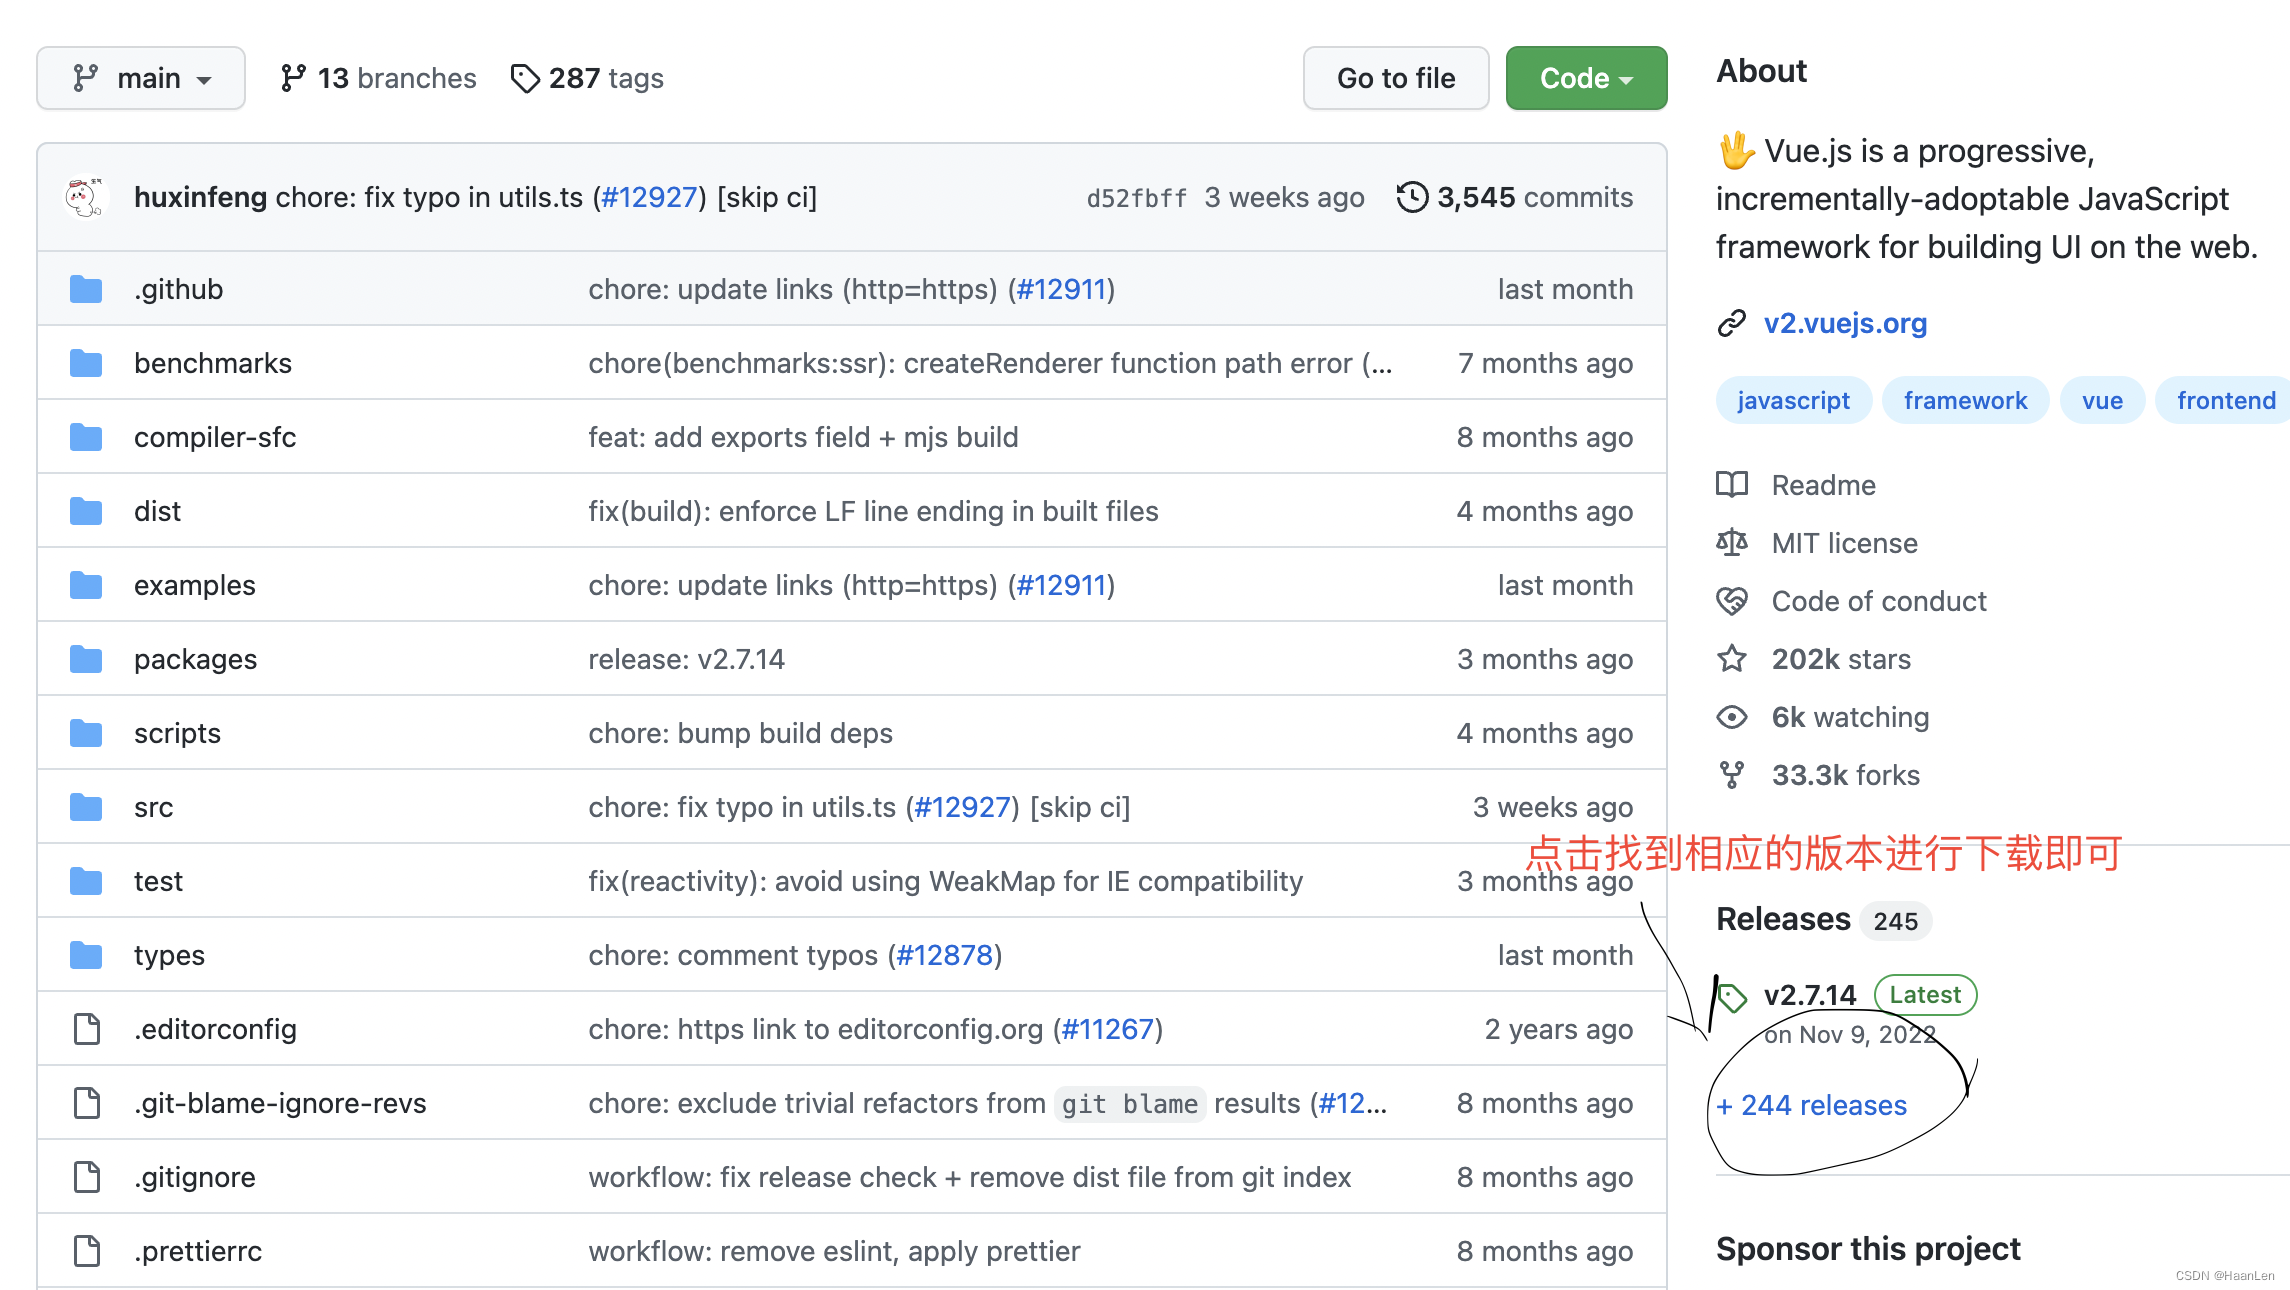Click huxinfeng's avatar thumbnail
Image resolution: width=2290 pixels, height=1290 pixels.
(85, 197)
